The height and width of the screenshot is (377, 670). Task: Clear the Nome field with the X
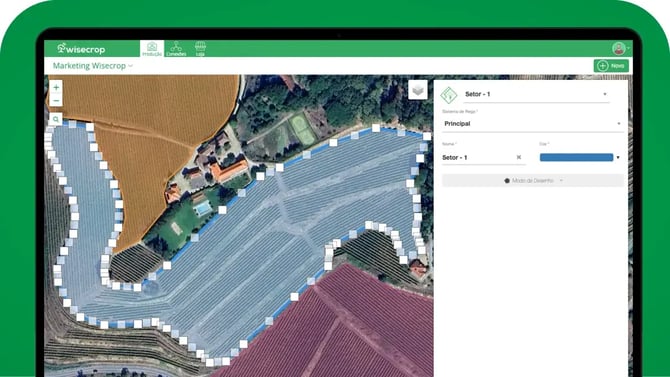pyautogui.click(x=519, y=157)
